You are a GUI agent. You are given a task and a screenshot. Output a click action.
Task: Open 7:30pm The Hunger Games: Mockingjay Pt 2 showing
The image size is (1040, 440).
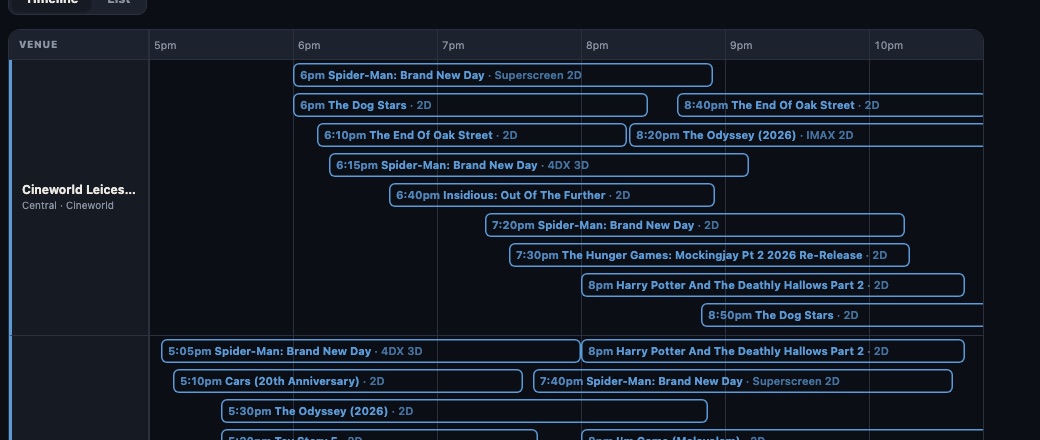[709, 256]
